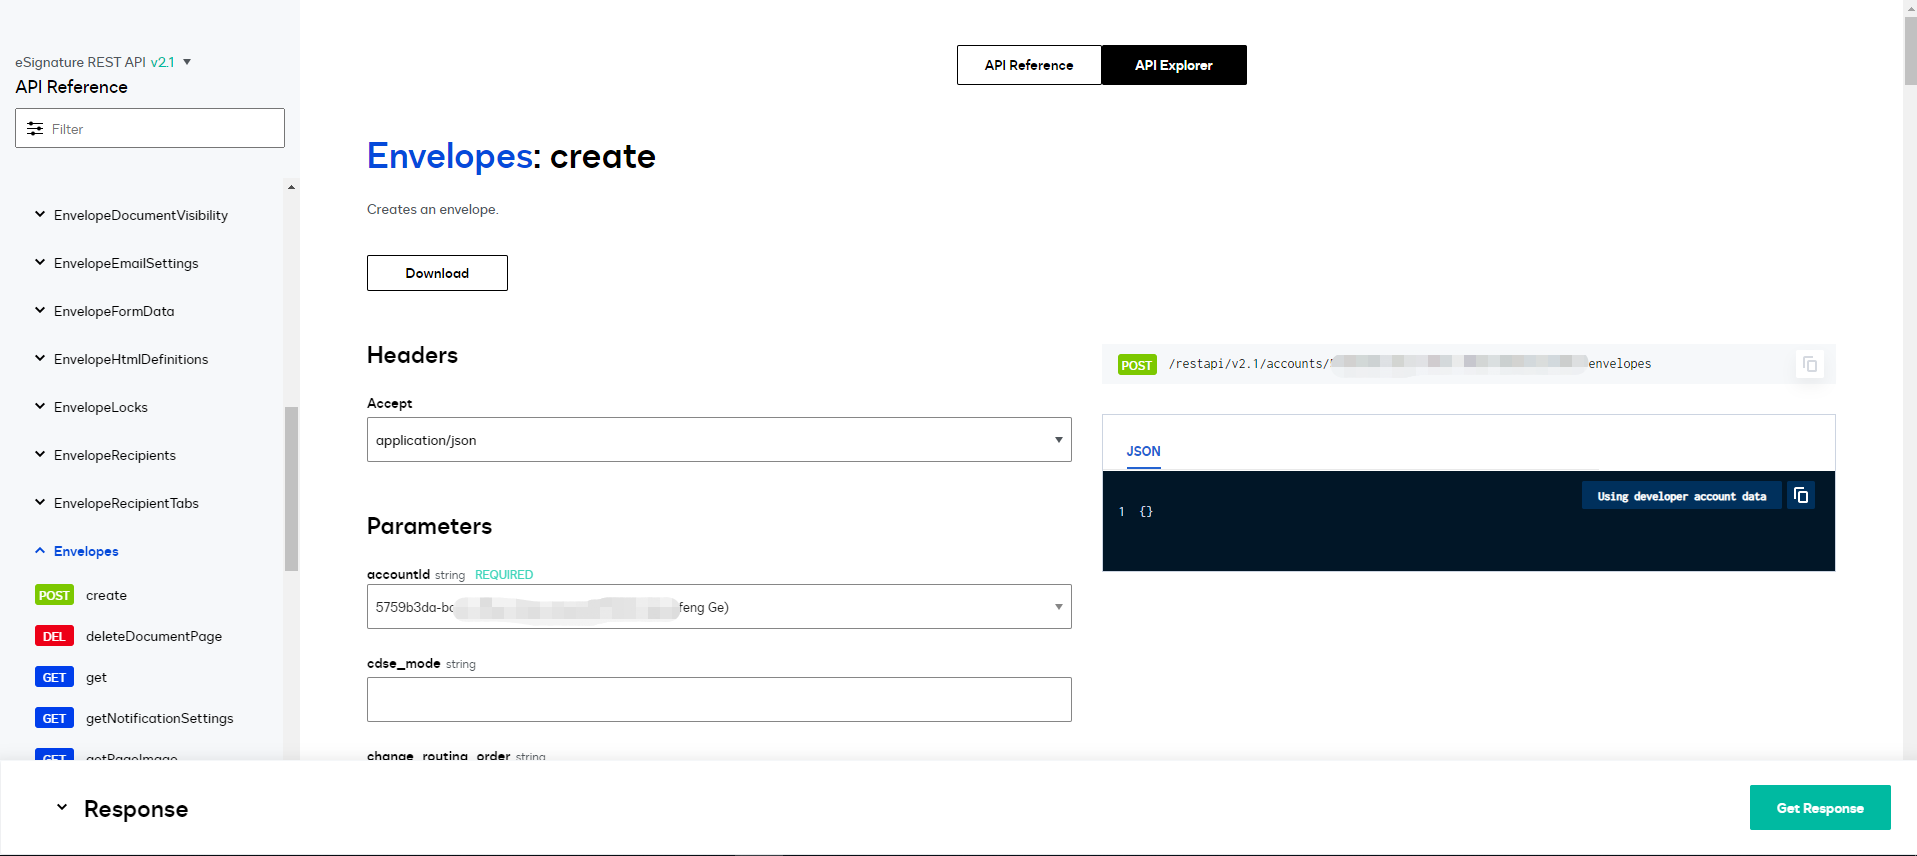Click the Headers section heading
The width and height of the screenshot is (1917, 856).
pos(412,355)
